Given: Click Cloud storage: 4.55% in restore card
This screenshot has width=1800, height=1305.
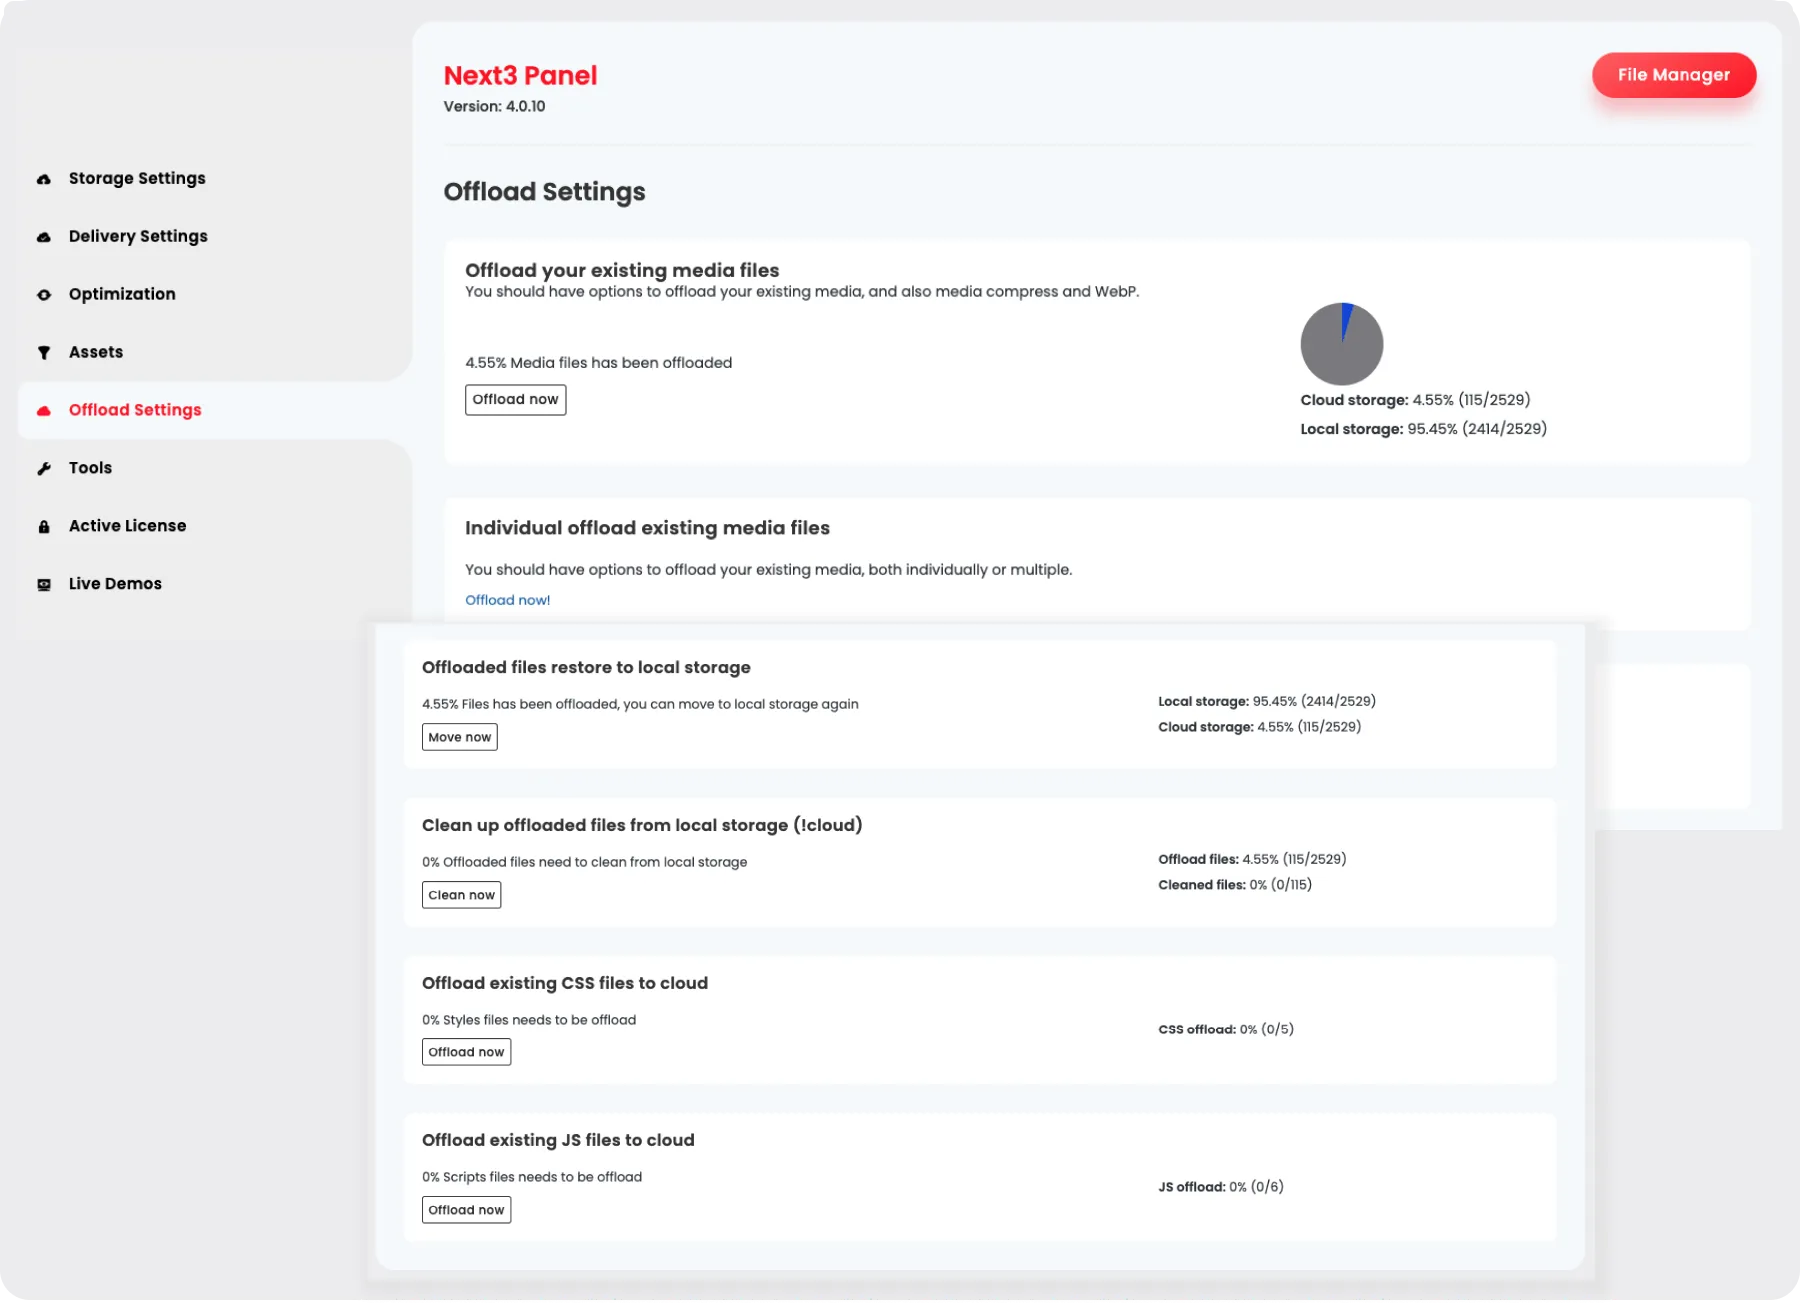Looking at the screenshot, I should 1260,727.
